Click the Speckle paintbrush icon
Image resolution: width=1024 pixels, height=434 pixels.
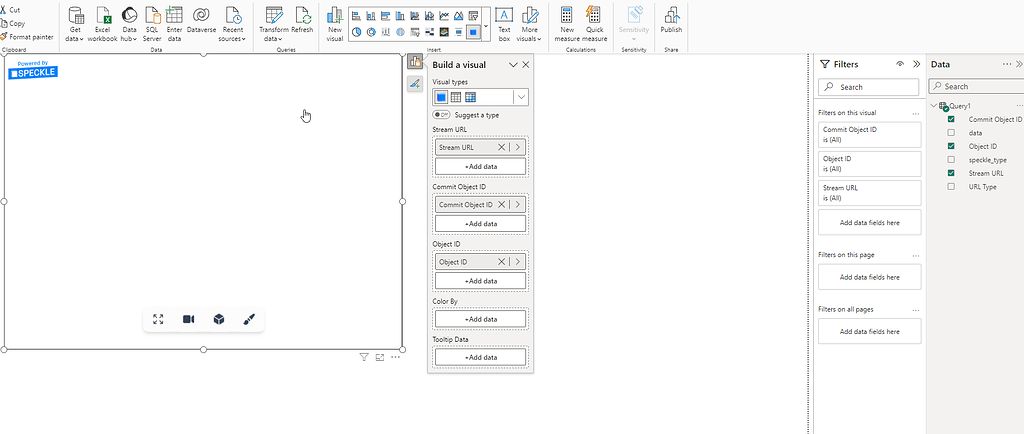[249, 319]
